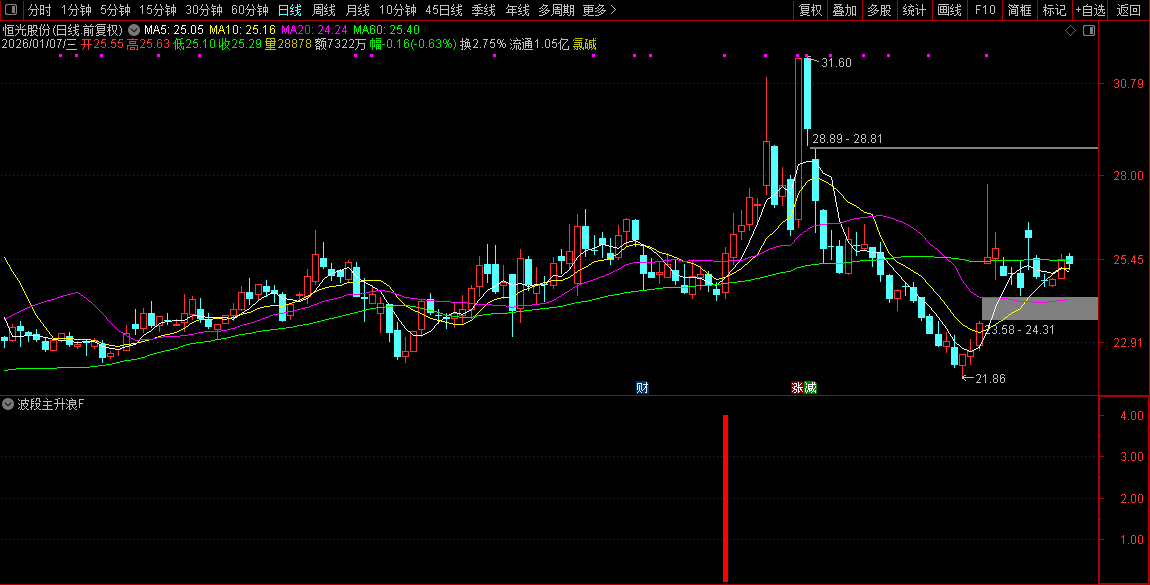Click the 财 financial event marker
The image size is (1150, 585).
click(x=642, y=387)
